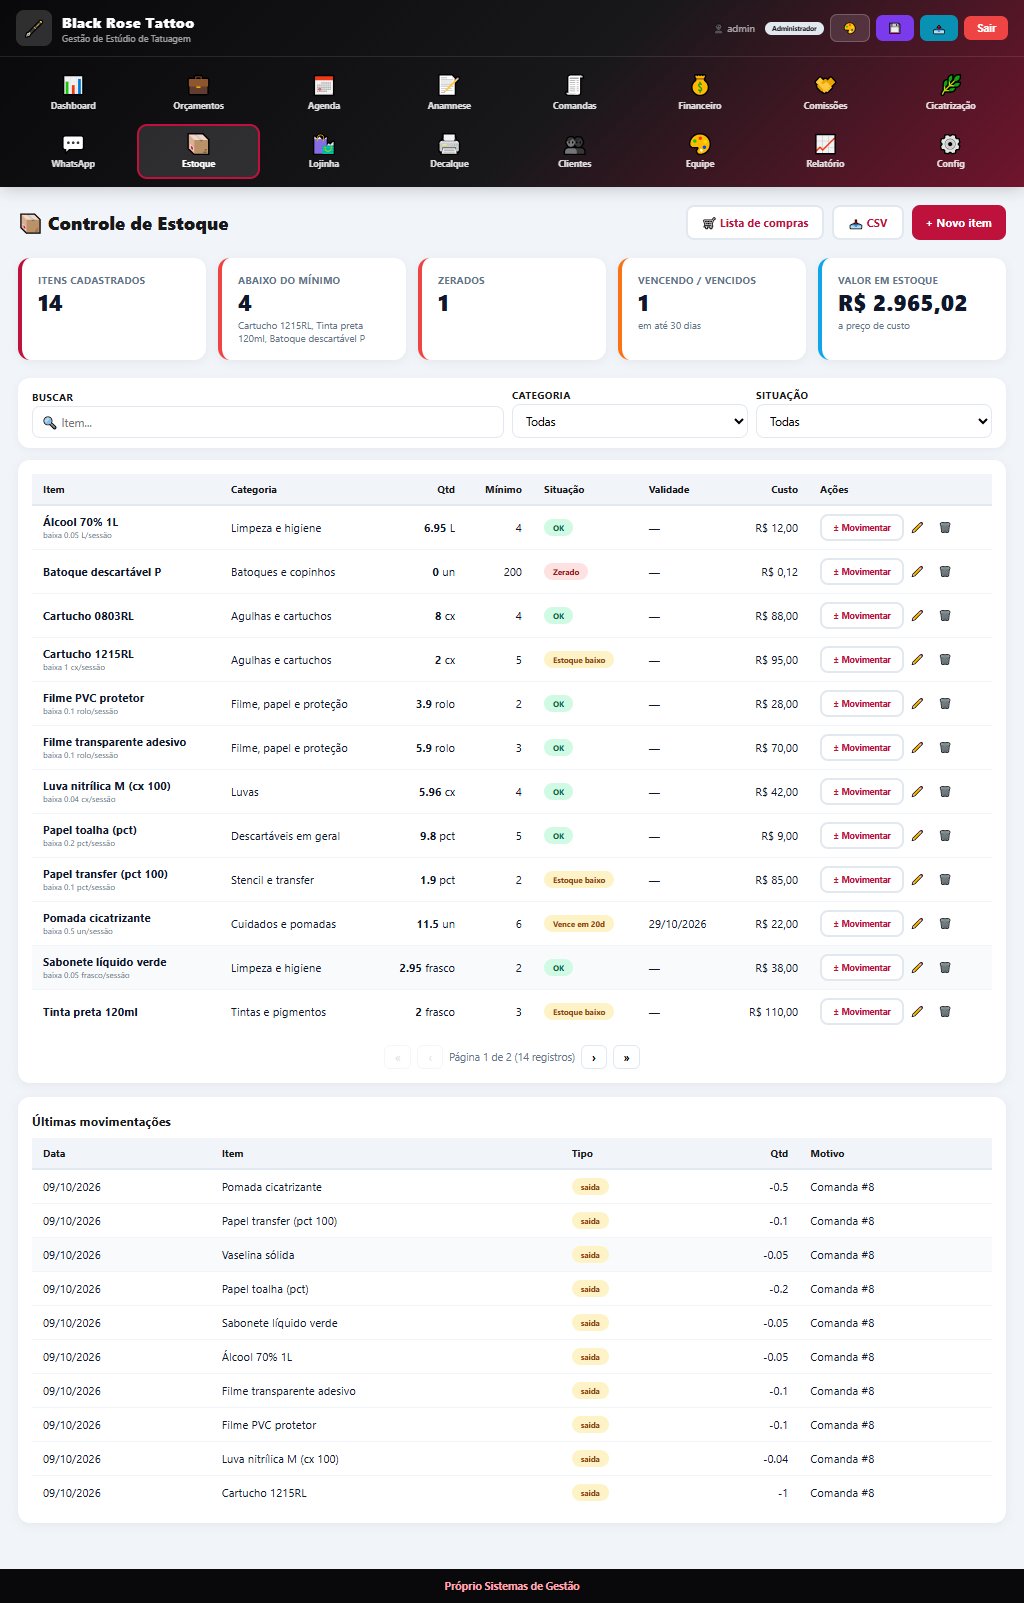Open the Decalque printer section
The width and height of the screenshot is (1024, 1603).
(x=449, y=151)
